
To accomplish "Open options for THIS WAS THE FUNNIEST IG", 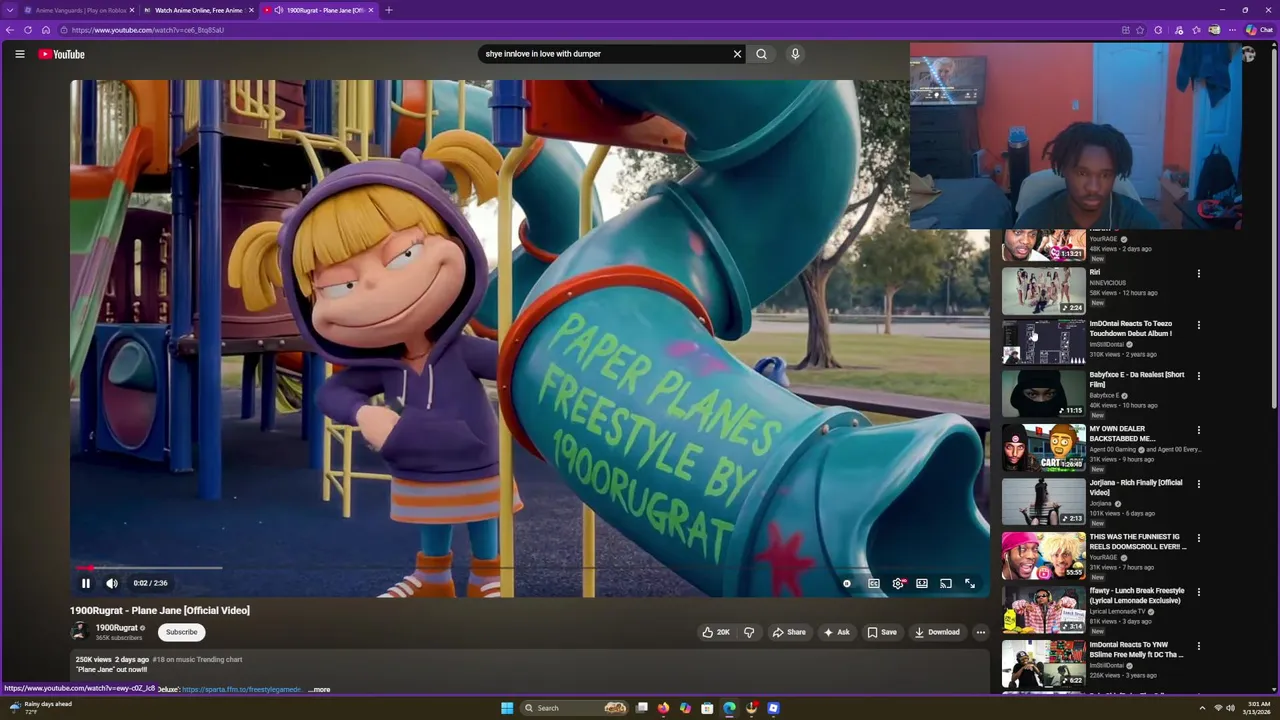I will click(1198, 538).
